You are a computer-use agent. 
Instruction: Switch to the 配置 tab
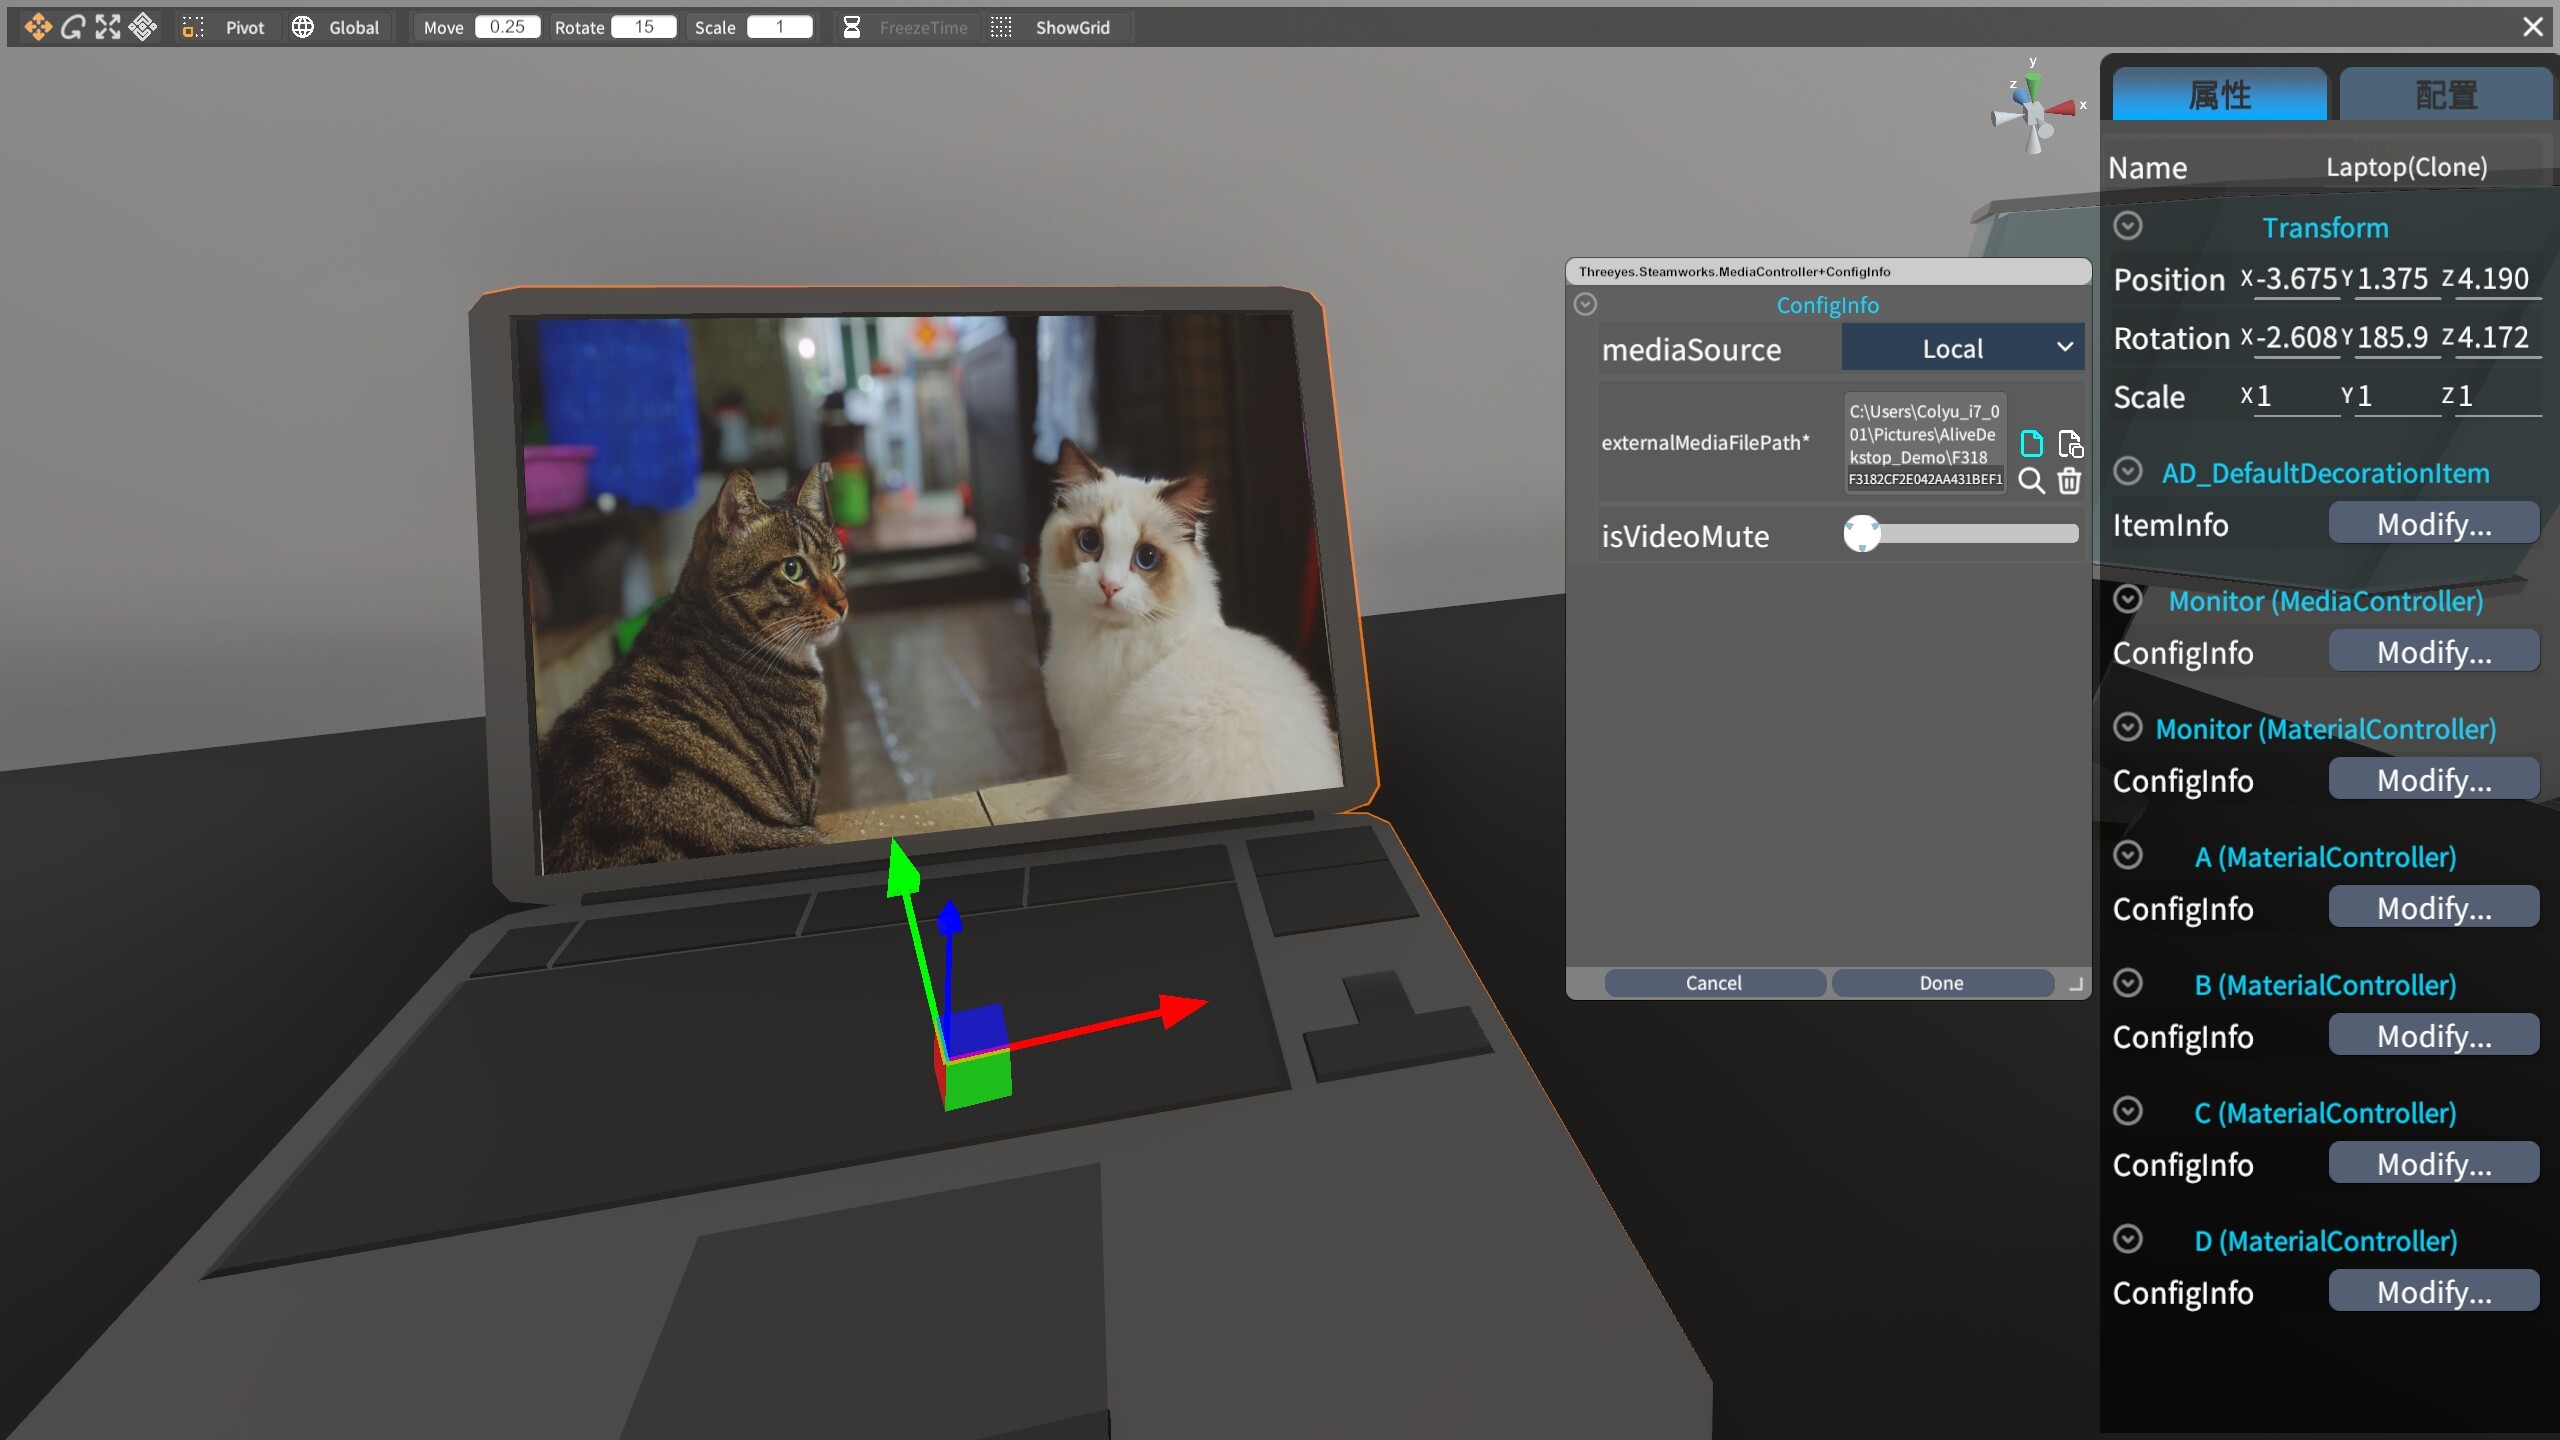click(2447, 95)
